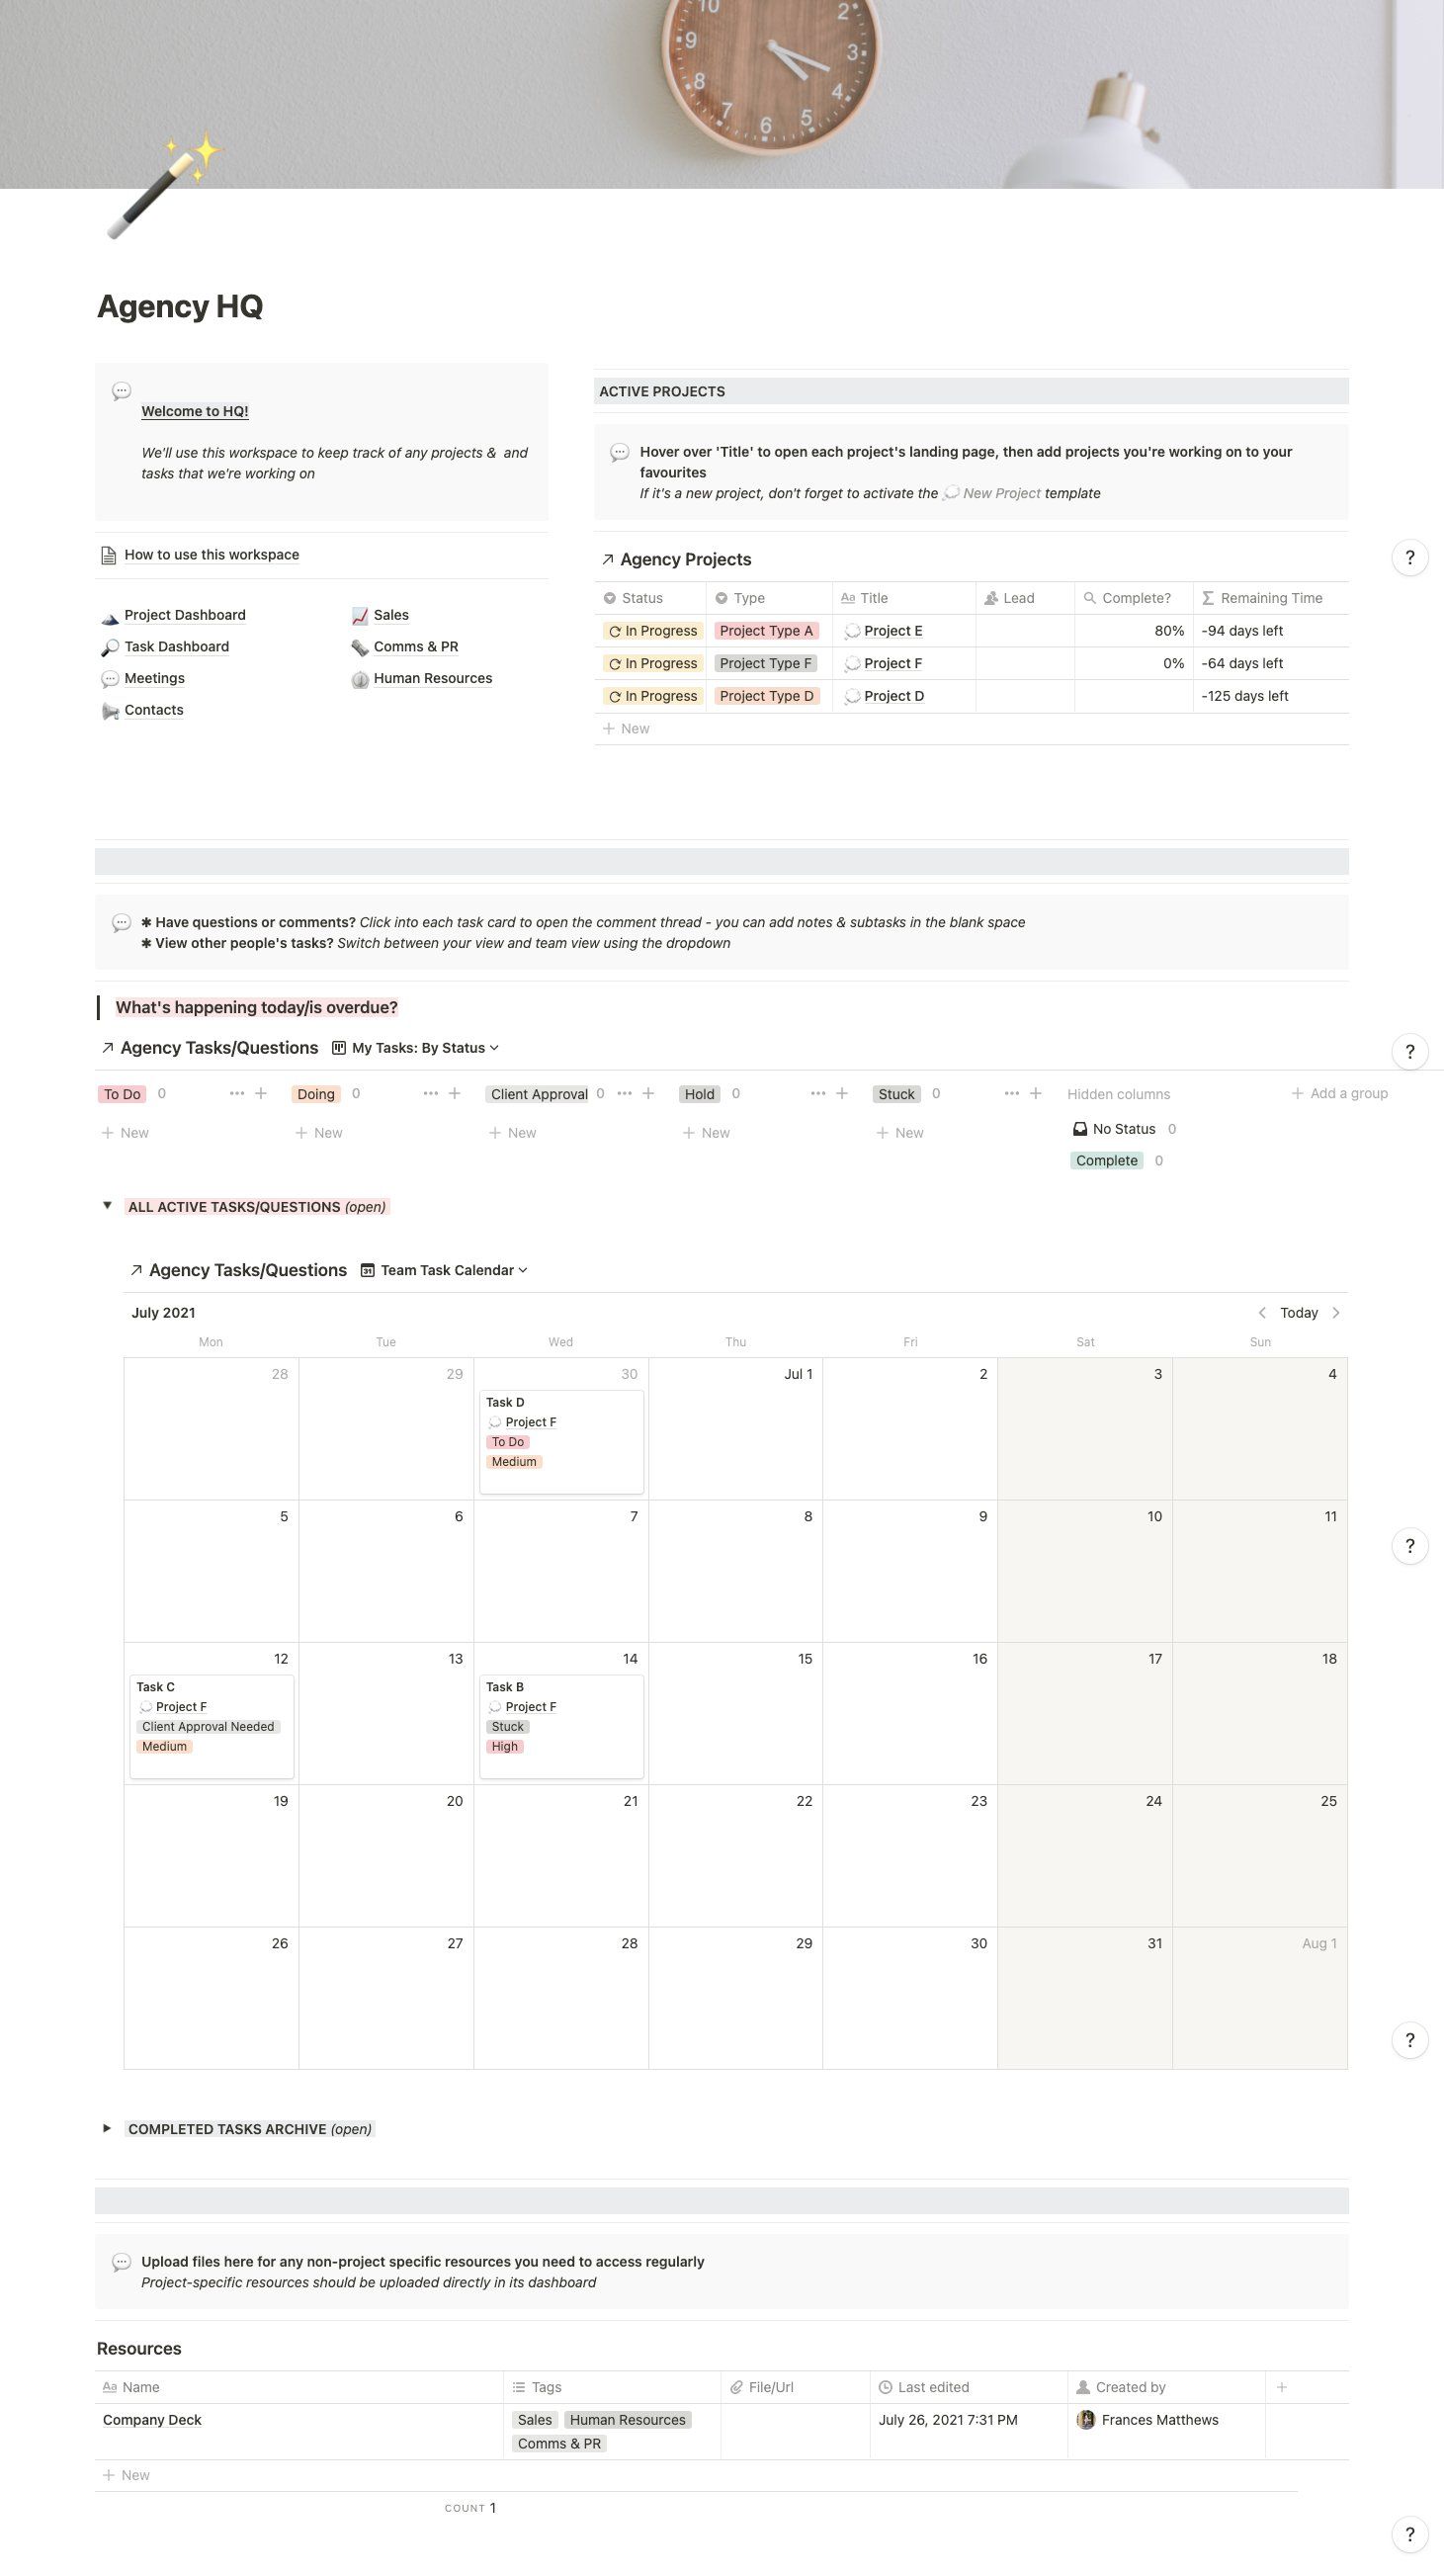Click the Complete? column header

(x=1134, y=598)
